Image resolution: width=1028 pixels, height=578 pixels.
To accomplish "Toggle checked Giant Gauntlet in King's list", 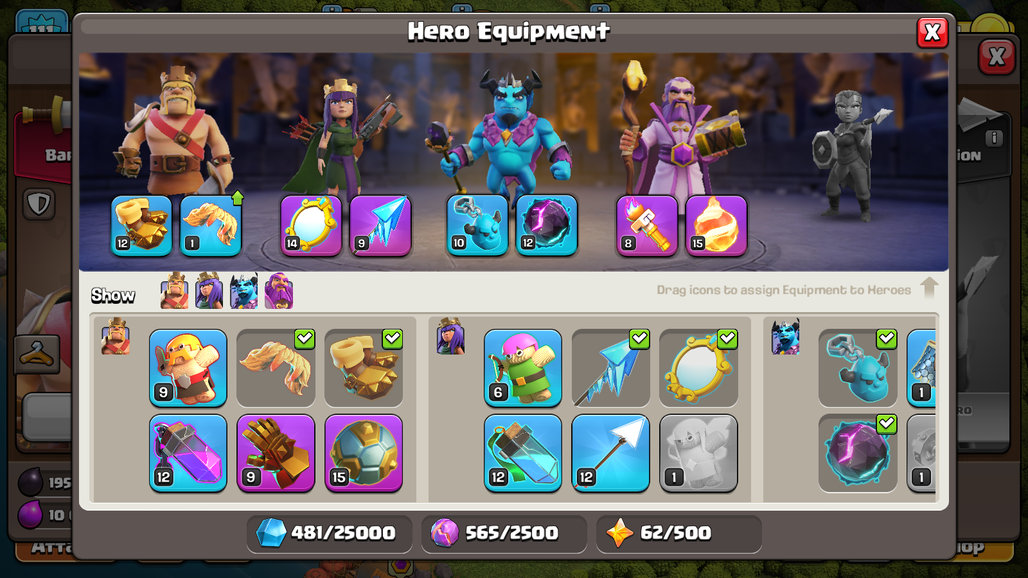I will 363,368.
